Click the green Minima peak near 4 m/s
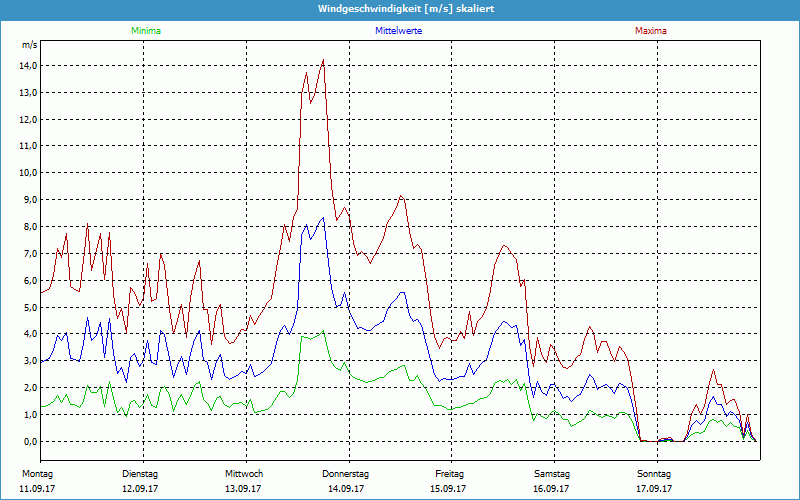This screenshot has height=500, width=800. 323,331
